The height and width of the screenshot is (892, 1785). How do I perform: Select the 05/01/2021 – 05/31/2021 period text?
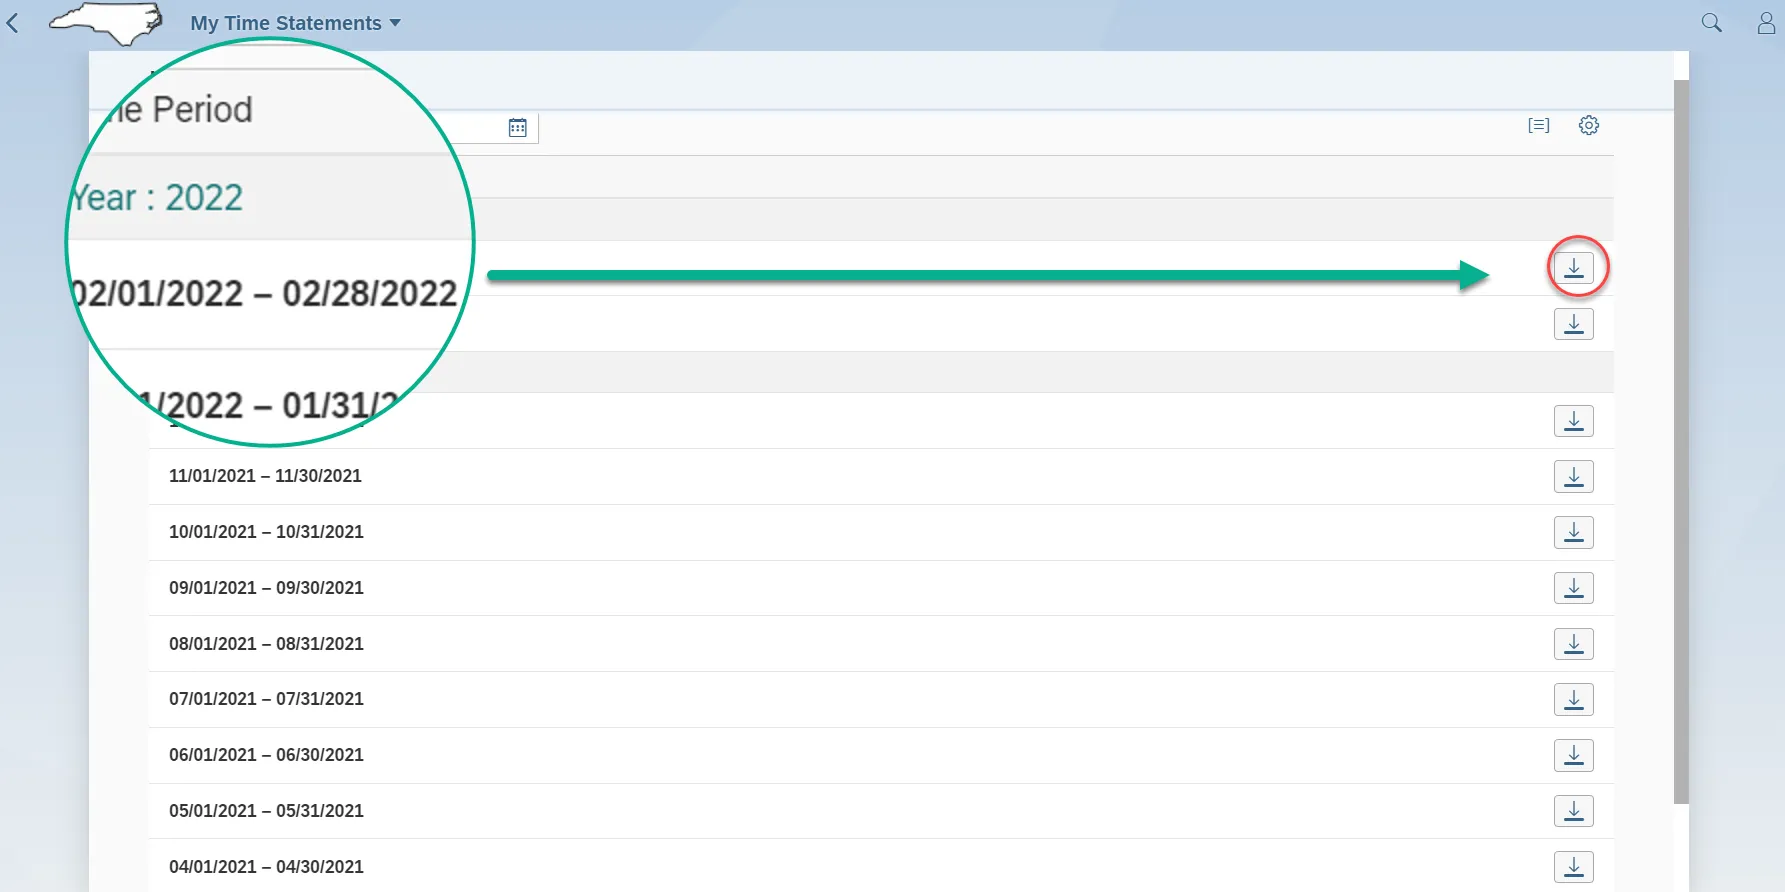(266, 811)
